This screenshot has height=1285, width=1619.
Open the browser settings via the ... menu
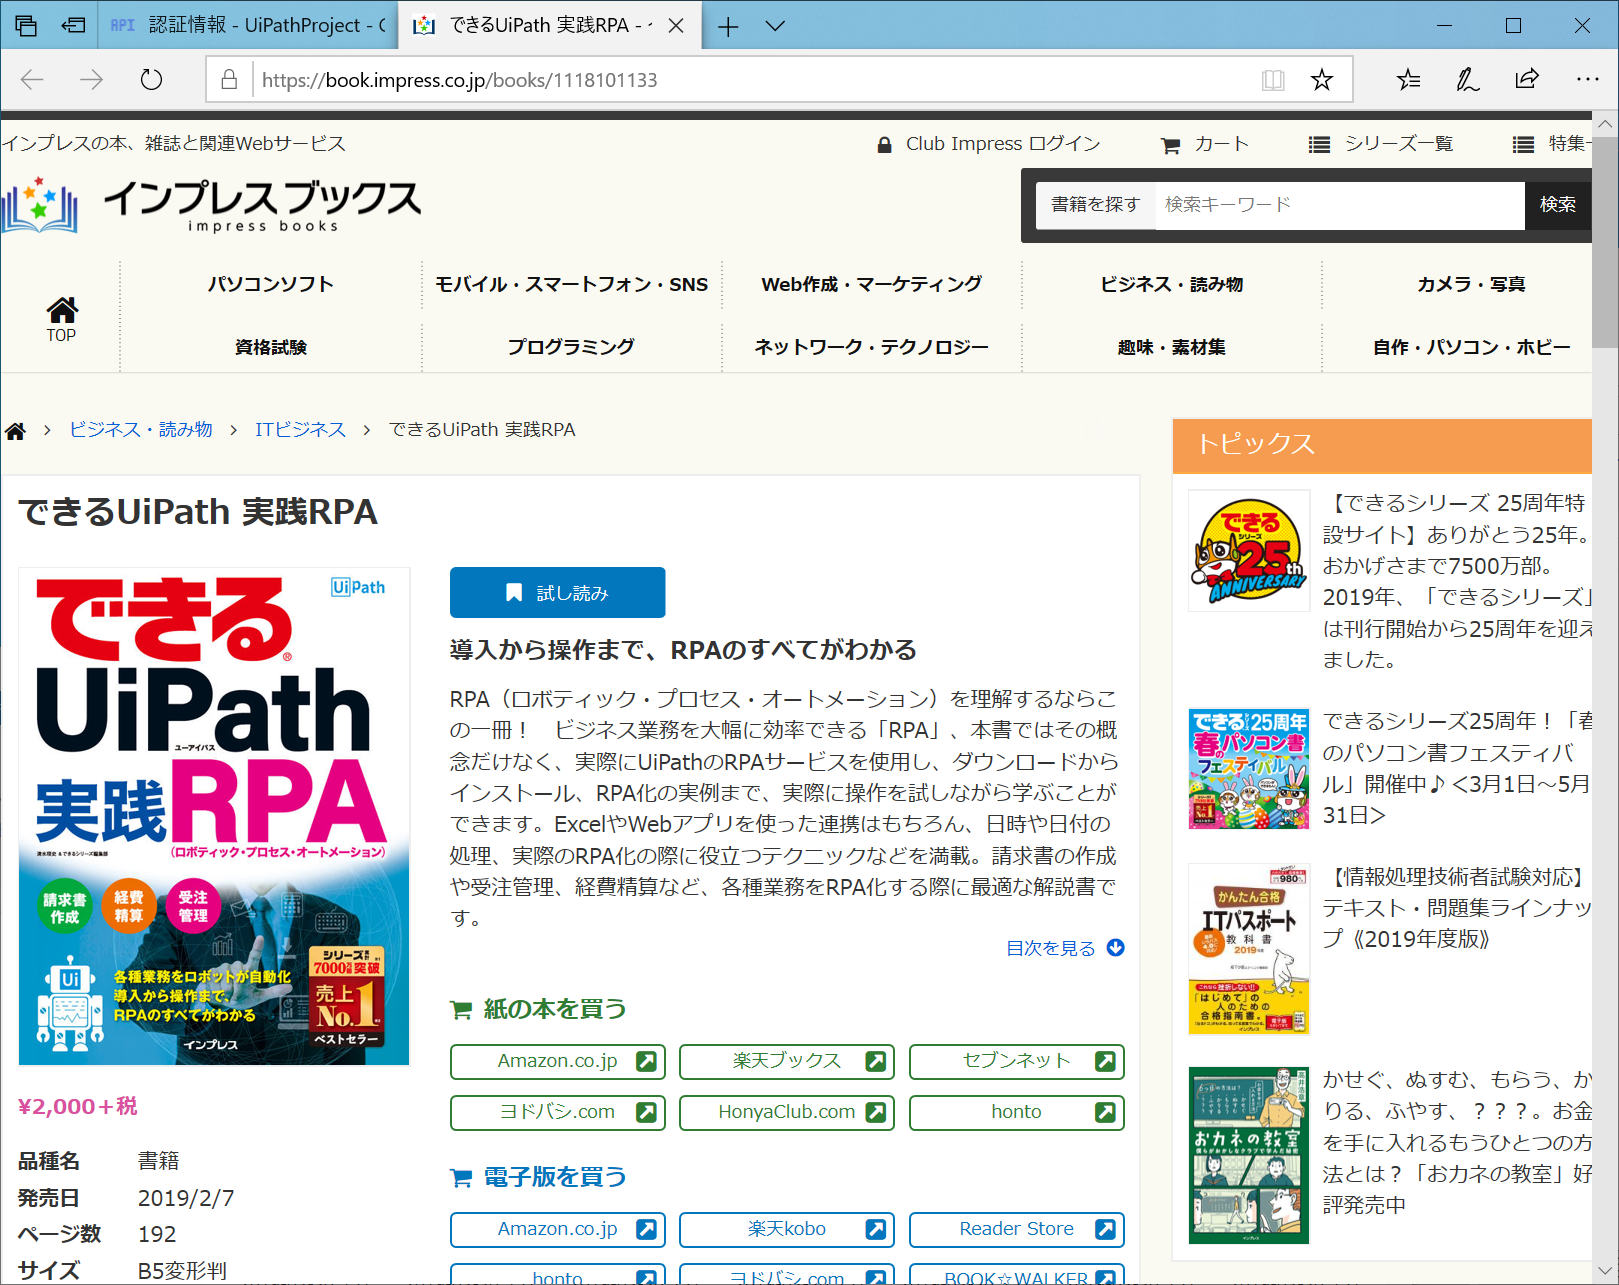(x=1588, y=79)
